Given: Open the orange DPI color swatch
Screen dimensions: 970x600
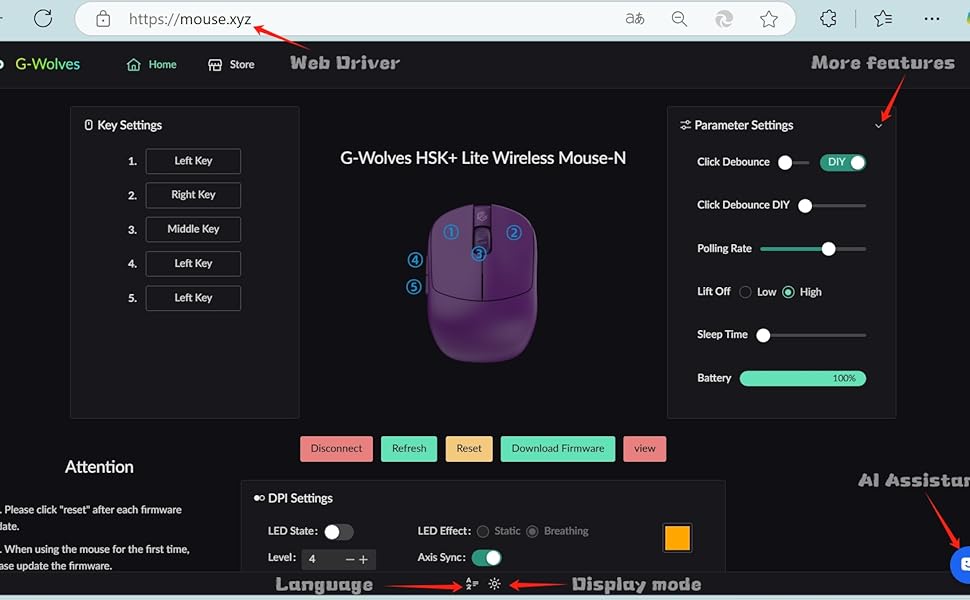Looking at the screenshot, I should 677,538.
